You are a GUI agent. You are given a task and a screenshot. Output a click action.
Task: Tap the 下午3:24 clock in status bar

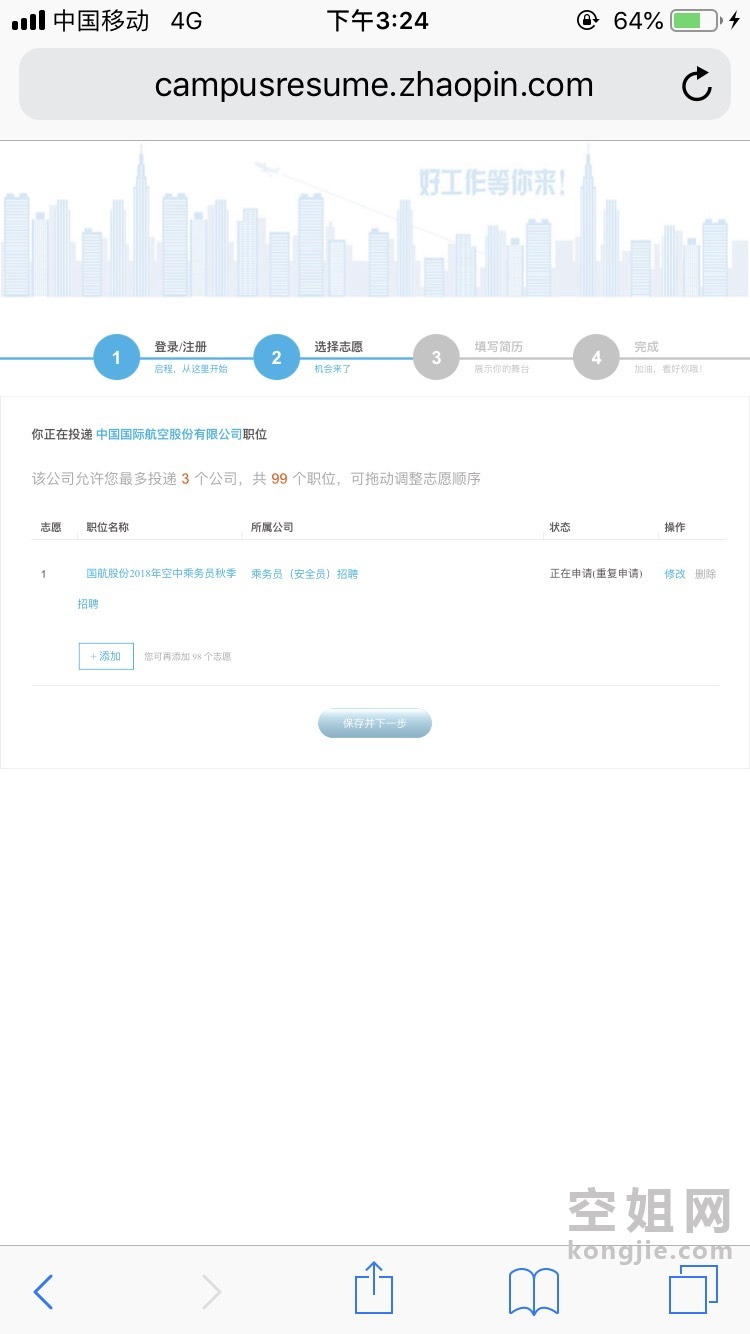pyautogui.click(x=377, y=21)
